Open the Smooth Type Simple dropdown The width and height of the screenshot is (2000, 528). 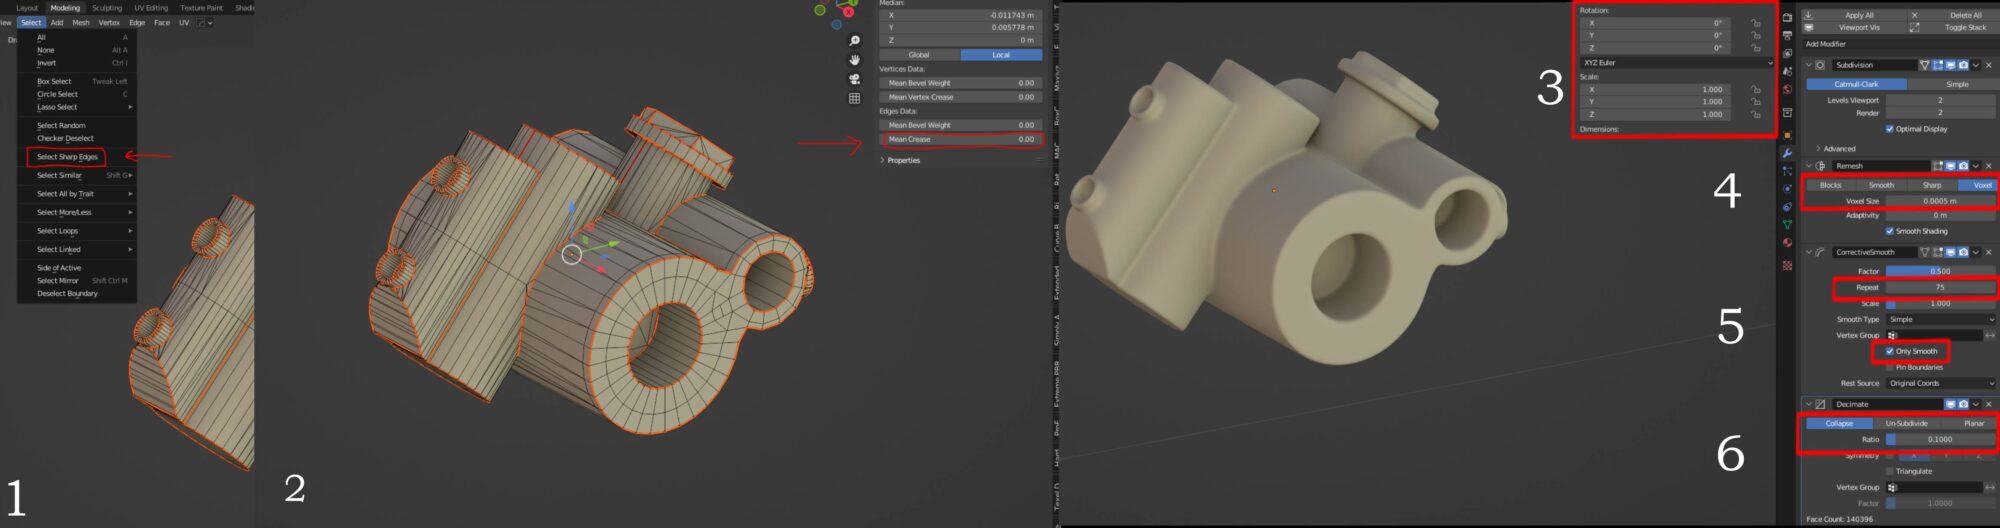pos(1940,319)
